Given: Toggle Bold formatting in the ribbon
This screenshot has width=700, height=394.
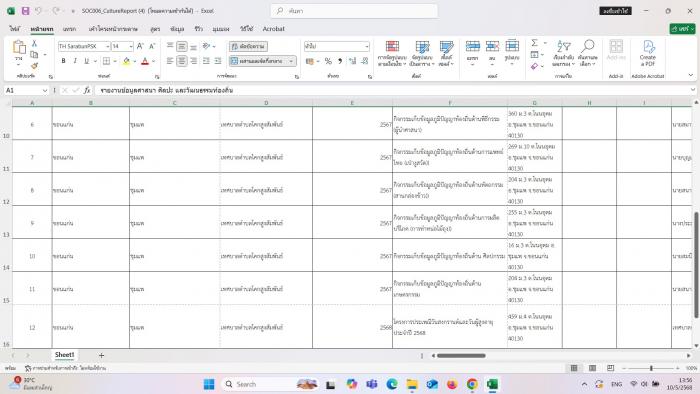Looking at the screenshot, I should pyautogui.click(x=63, y=61).
